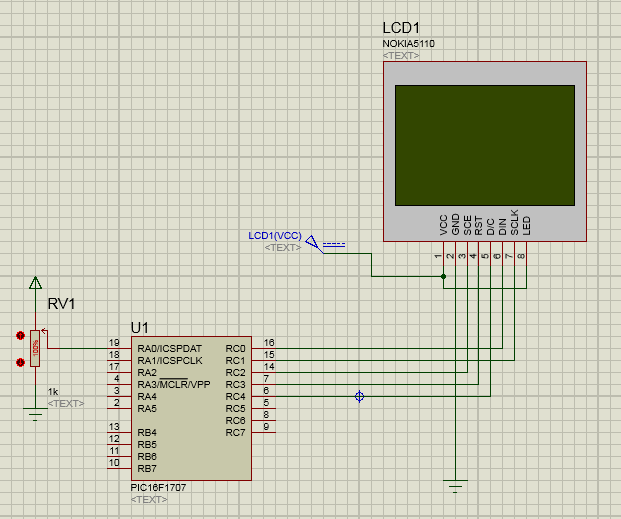Click pin number 13 beside RB4

pyautogui.click(x=114, y=426)
